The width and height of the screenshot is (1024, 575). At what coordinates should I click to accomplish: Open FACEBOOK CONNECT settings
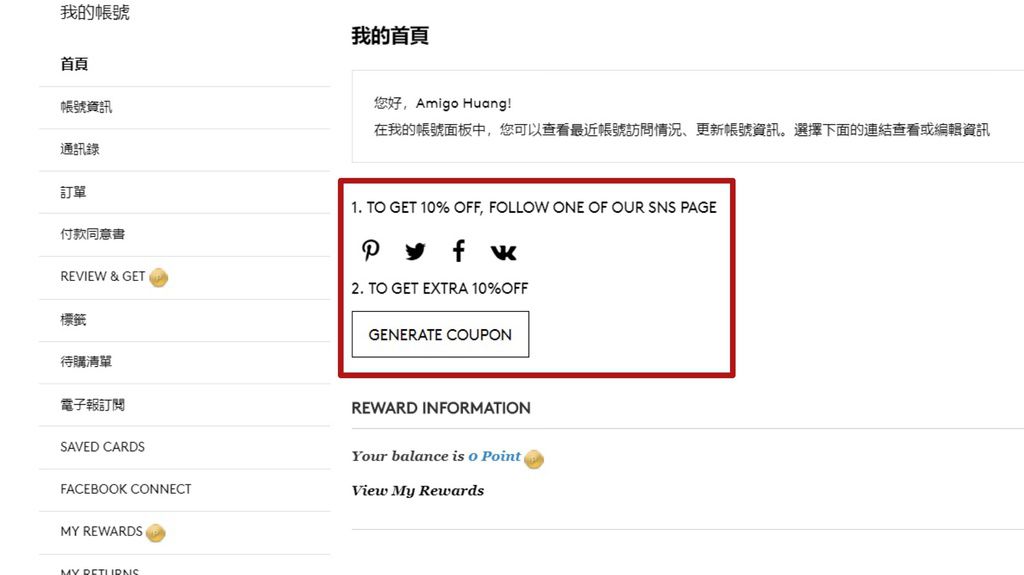126,489
